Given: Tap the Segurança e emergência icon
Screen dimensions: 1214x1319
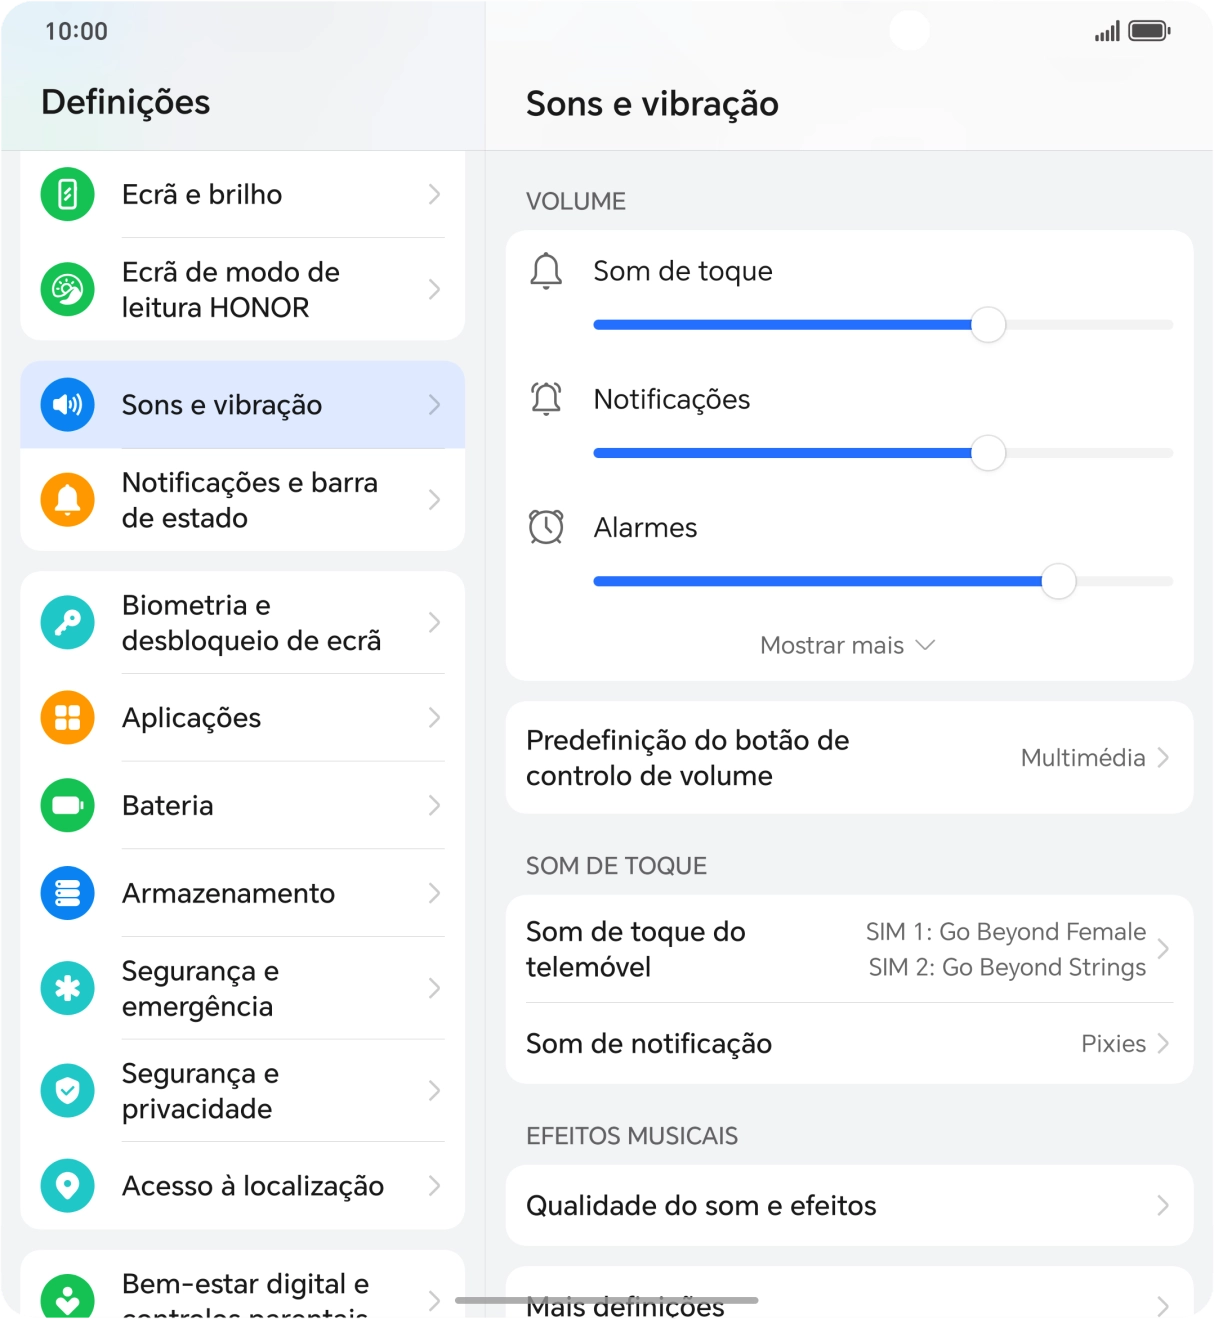Looking at the screenshot, I should [66, 988].
